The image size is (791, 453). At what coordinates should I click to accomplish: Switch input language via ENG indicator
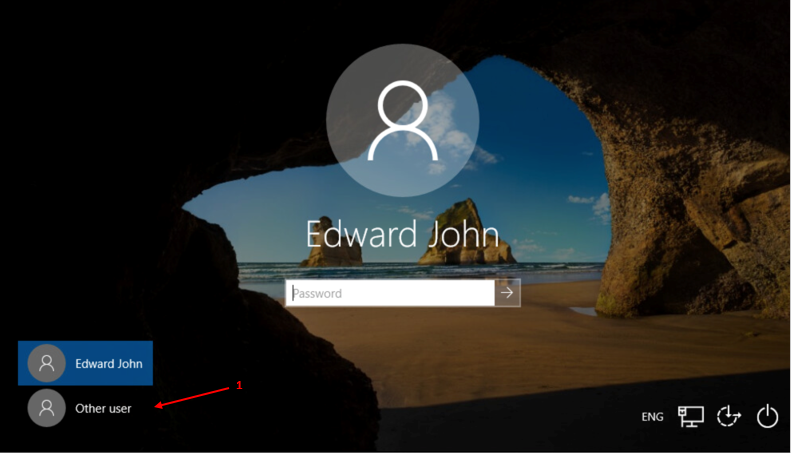652,417
